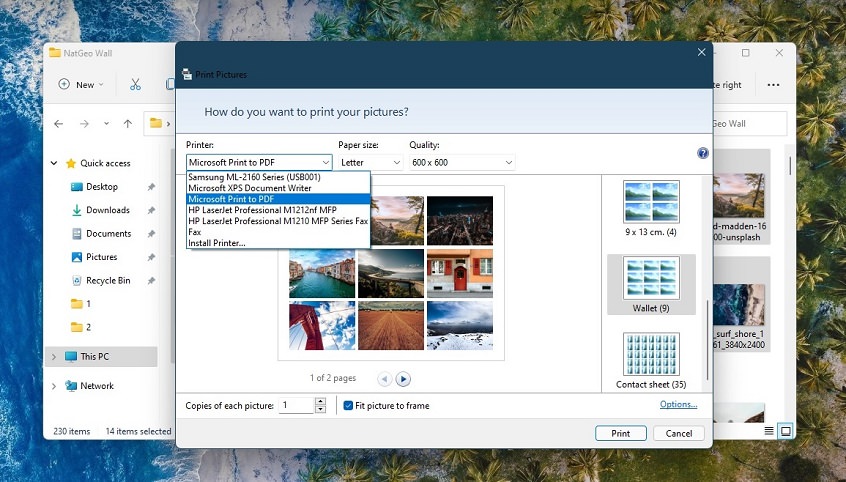Screen dimensions: 846x482
Task: Open the Printer dropdown showing Microsoft Print to PDF
Action: tap(259, 162)
